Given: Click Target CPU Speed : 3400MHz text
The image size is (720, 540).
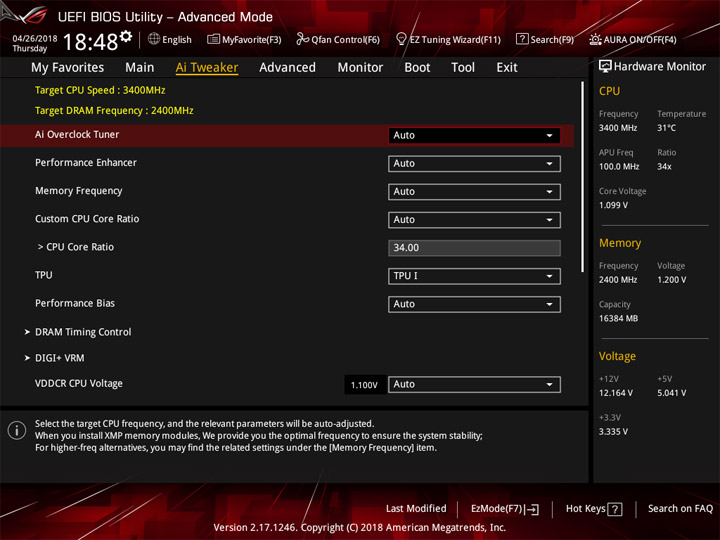Looking at the screenshot, I should click(x=100, y=90).
